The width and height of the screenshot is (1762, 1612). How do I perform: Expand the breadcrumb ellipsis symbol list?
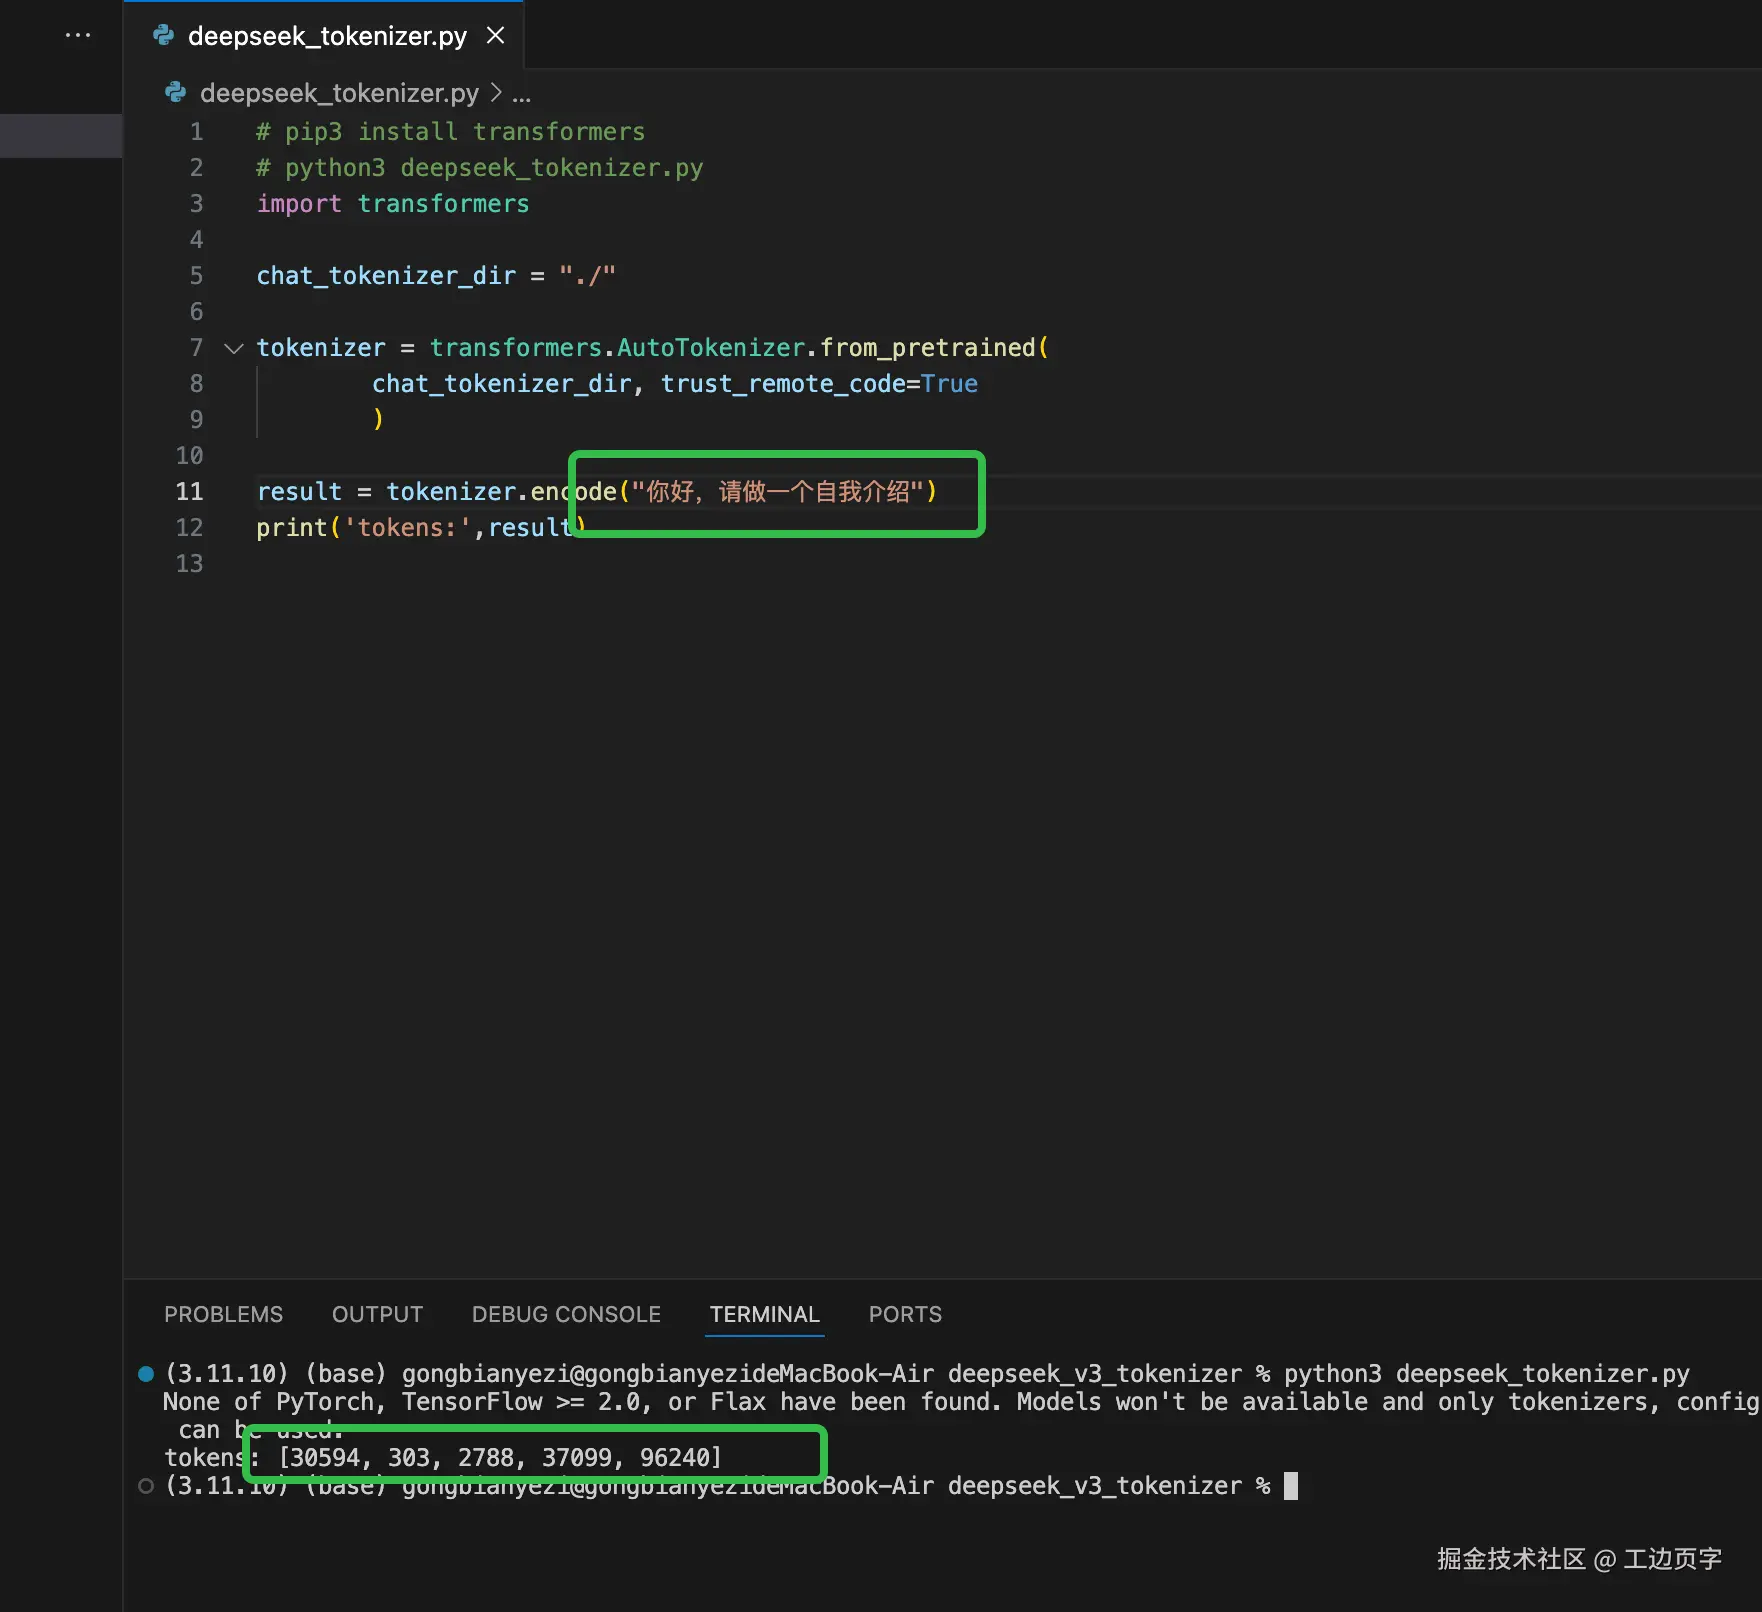522,94
